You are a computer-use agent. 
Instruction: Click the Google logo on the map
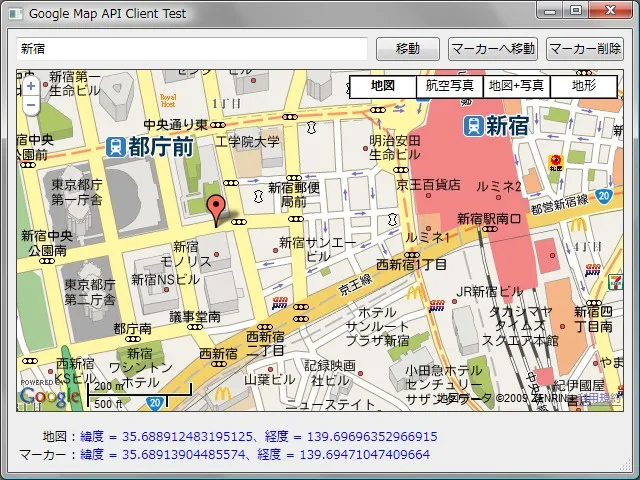(48, 397)
